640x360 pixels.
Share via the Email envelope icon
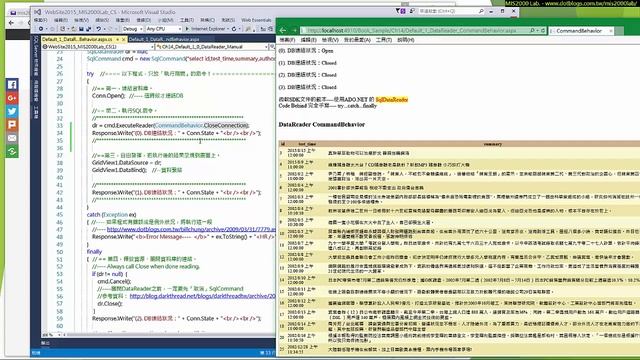(12, 138)
